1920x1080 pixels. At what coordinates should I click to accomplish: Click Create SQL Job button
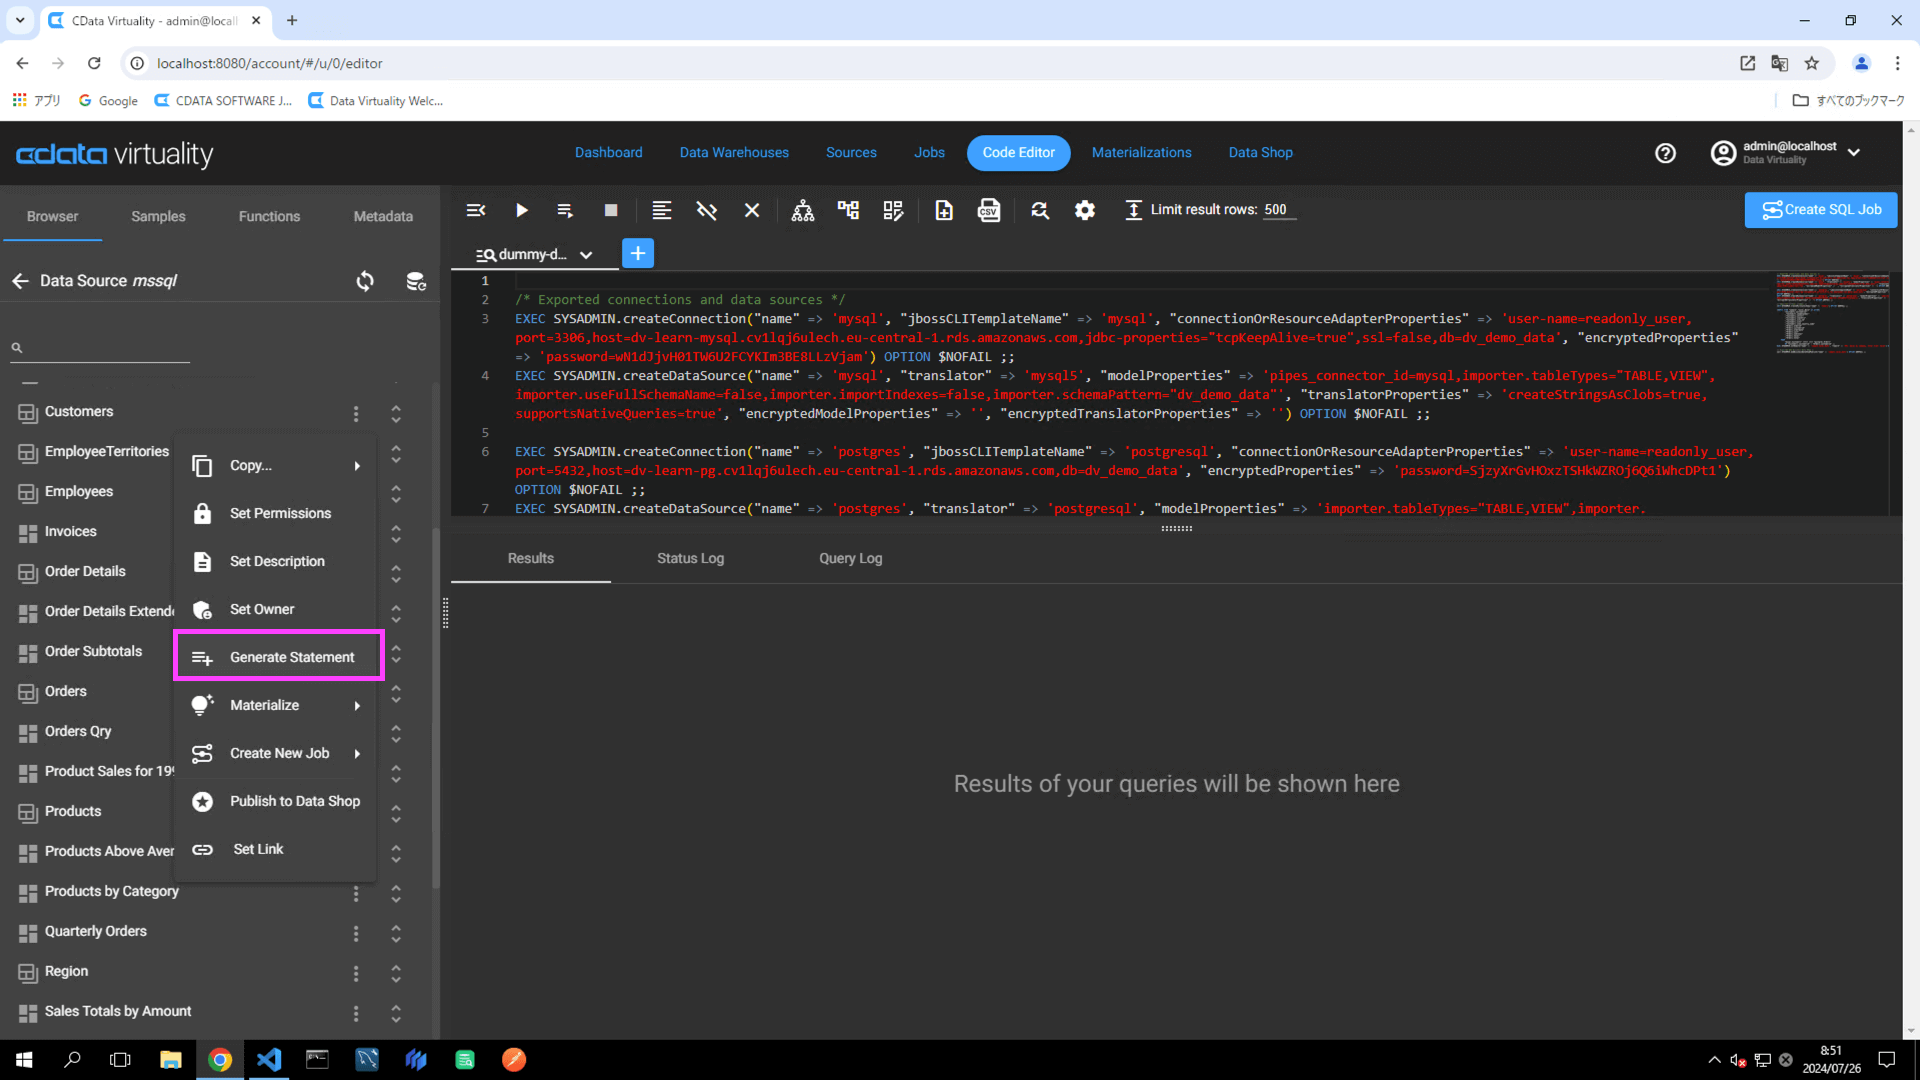point(1820,210)
